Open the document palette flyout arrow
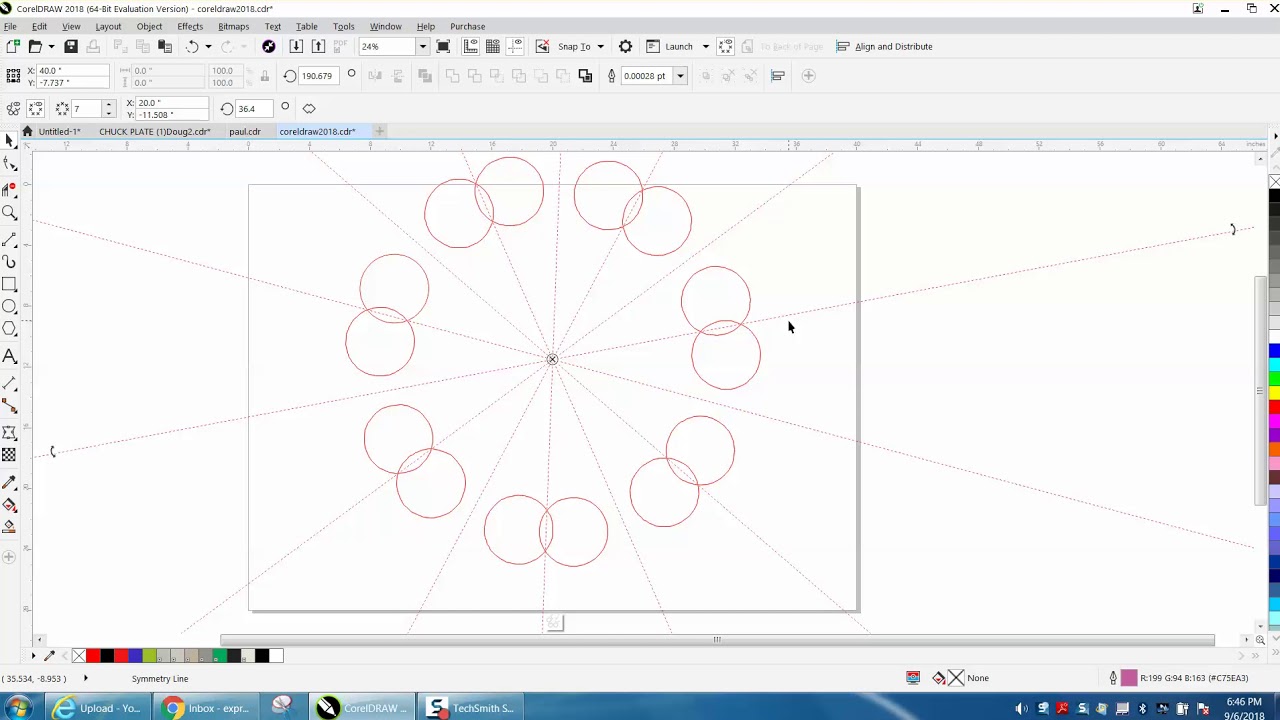The width and height of the screenshot is (1280, 720). [x=33, y=656]
